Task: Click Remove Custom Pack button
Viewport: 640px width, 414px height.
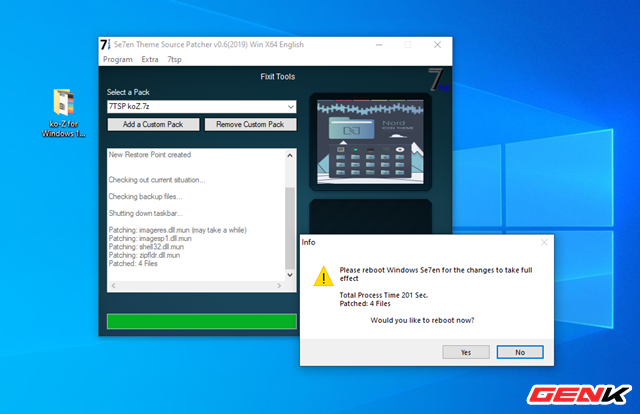Action: (250, 125)
